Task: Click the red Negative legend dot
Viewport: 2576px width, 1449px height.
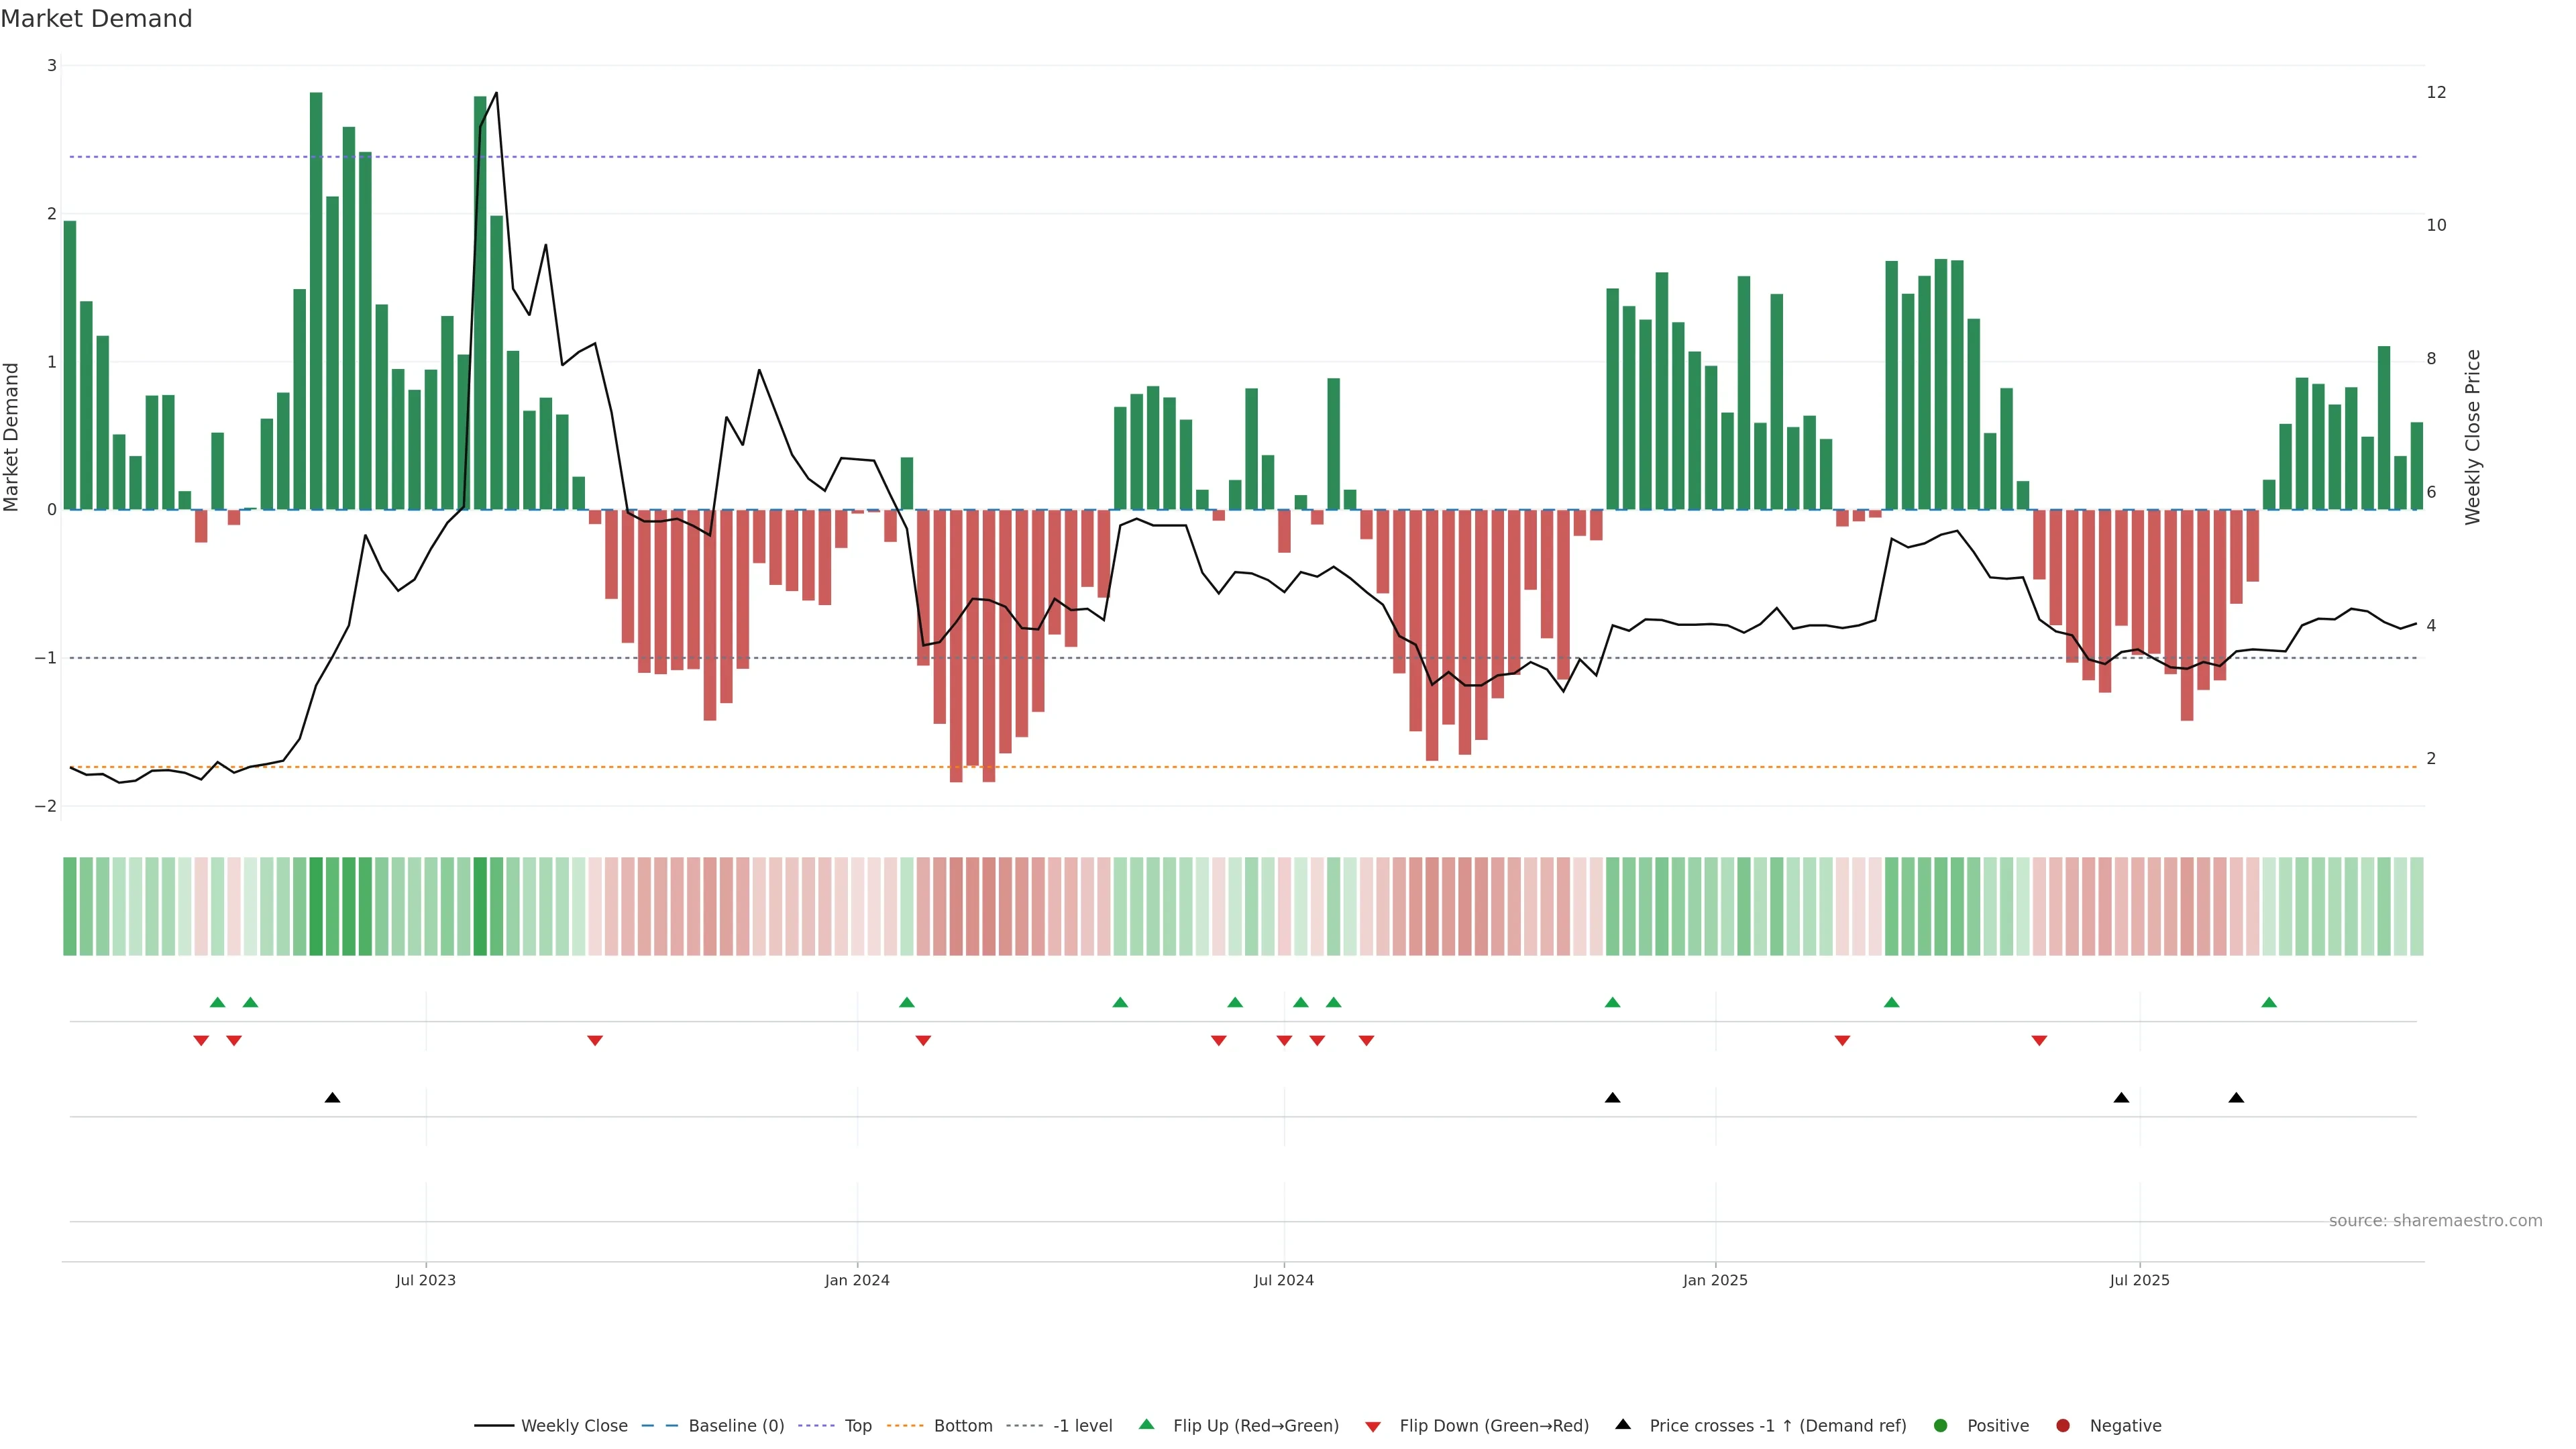Action: [2063, 1426]
